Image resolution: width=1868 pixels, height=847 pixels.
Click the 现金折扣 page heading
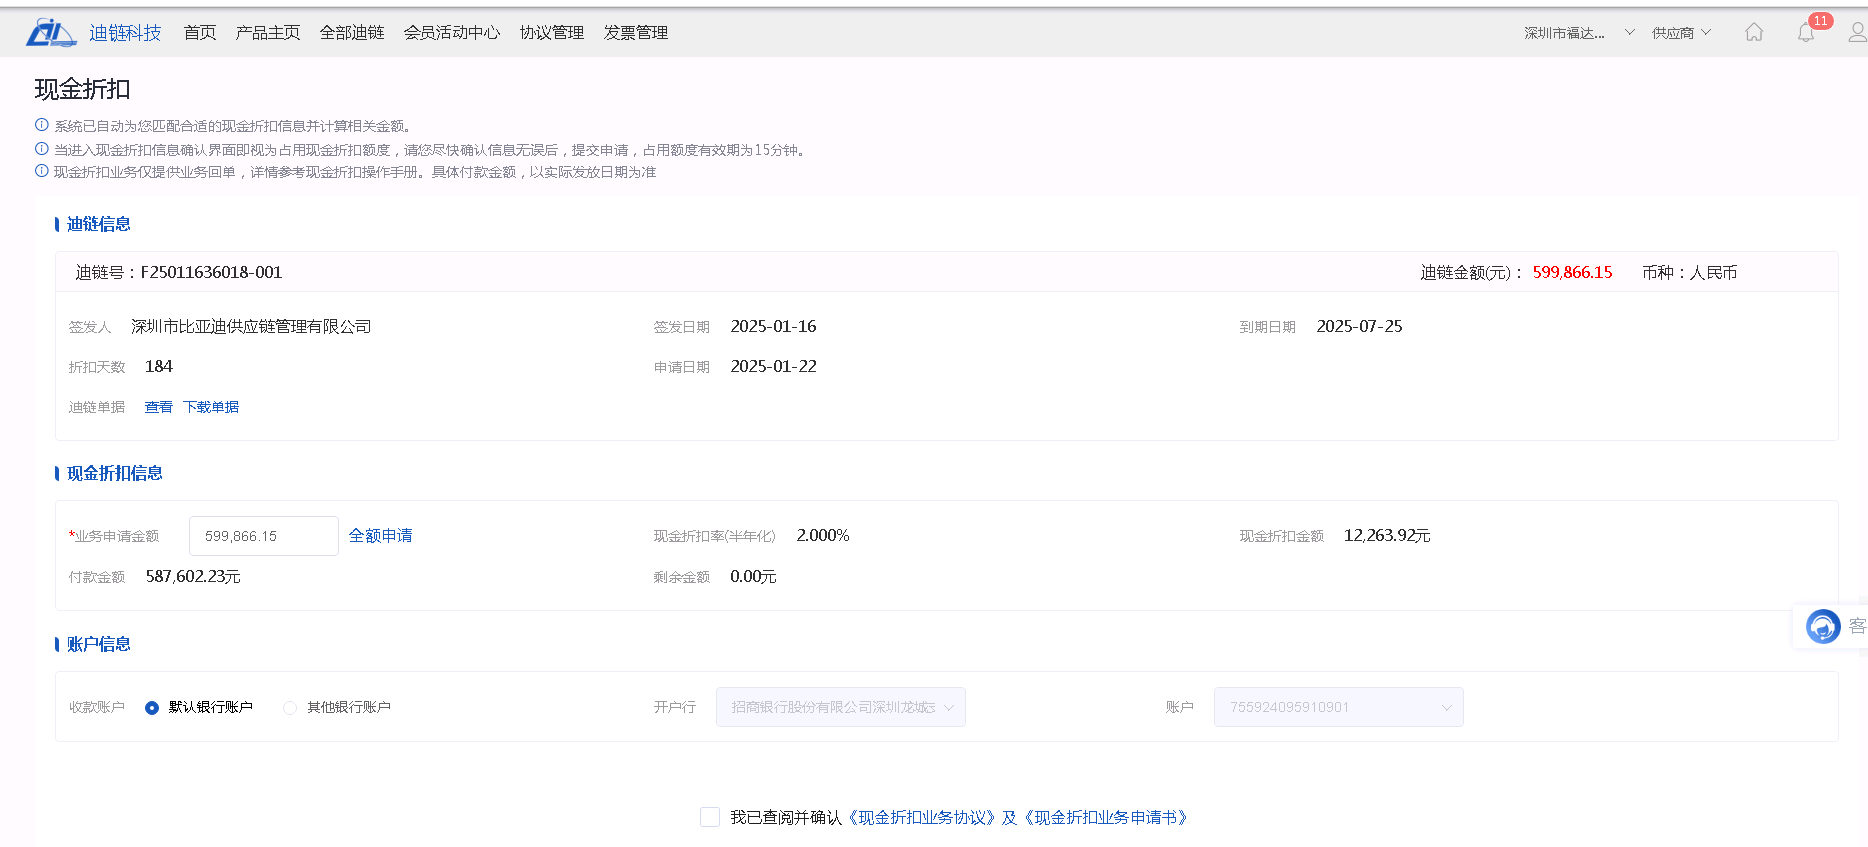pos(83,89)
